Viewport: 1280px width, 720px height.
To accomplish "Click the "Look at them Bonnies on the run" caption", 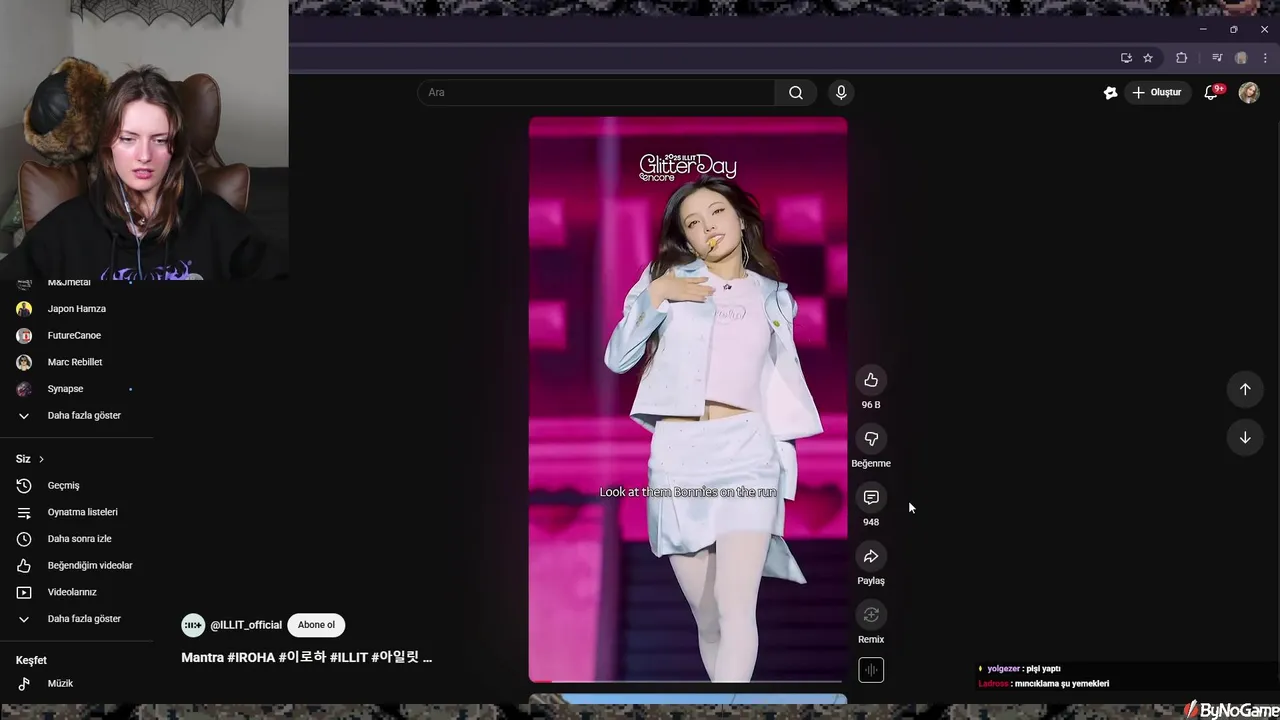I will 688,492.
